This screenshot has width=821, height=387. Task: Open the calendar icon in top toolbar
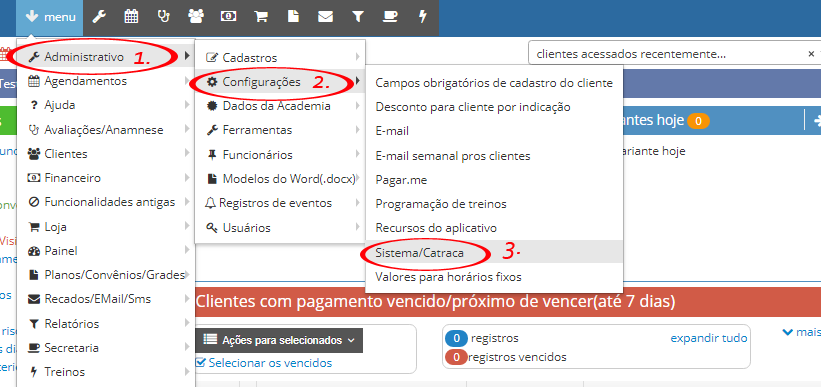point(131,17)
